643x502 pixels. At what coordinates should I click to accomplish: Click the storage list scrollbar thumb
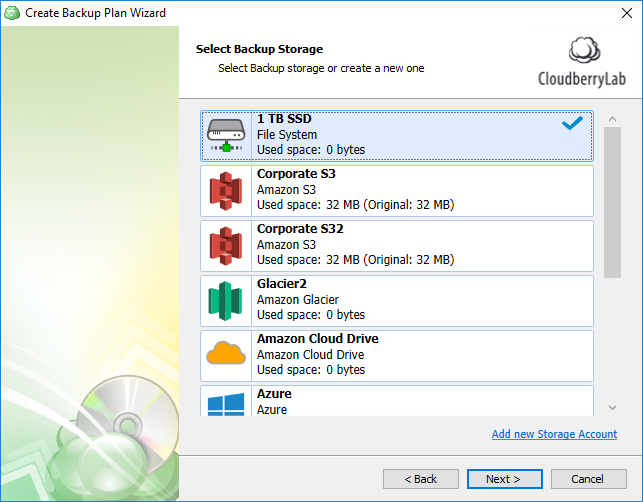pyautogui.click(x=612, y=203)
